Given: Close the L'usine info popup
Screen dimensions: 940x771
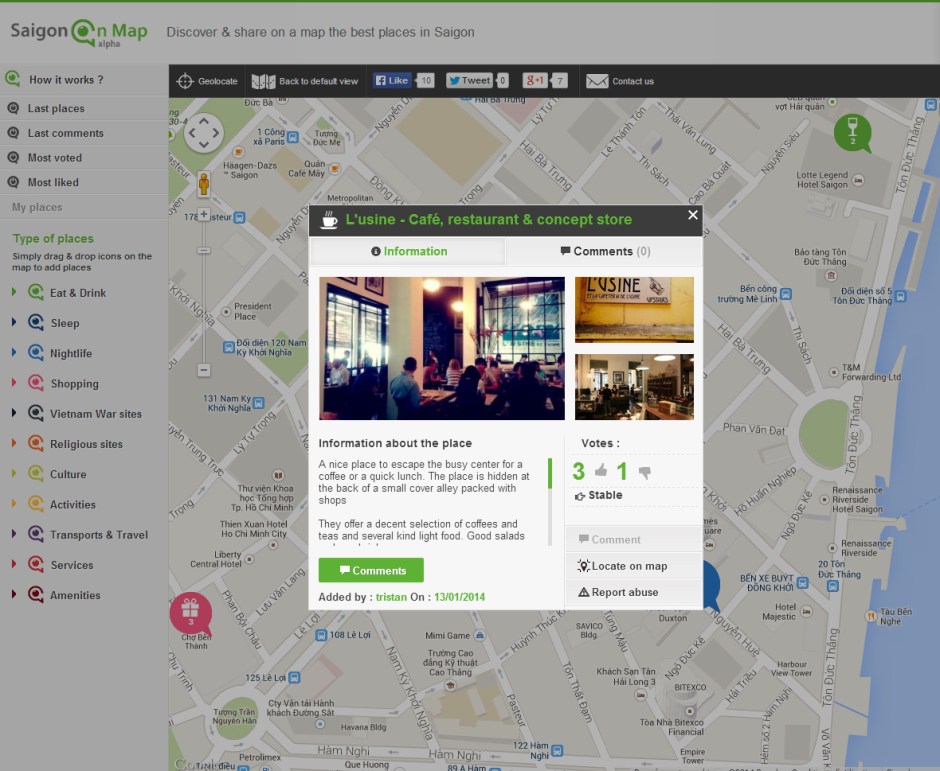Looking at the screenshot, I should [x=693, y=215].
